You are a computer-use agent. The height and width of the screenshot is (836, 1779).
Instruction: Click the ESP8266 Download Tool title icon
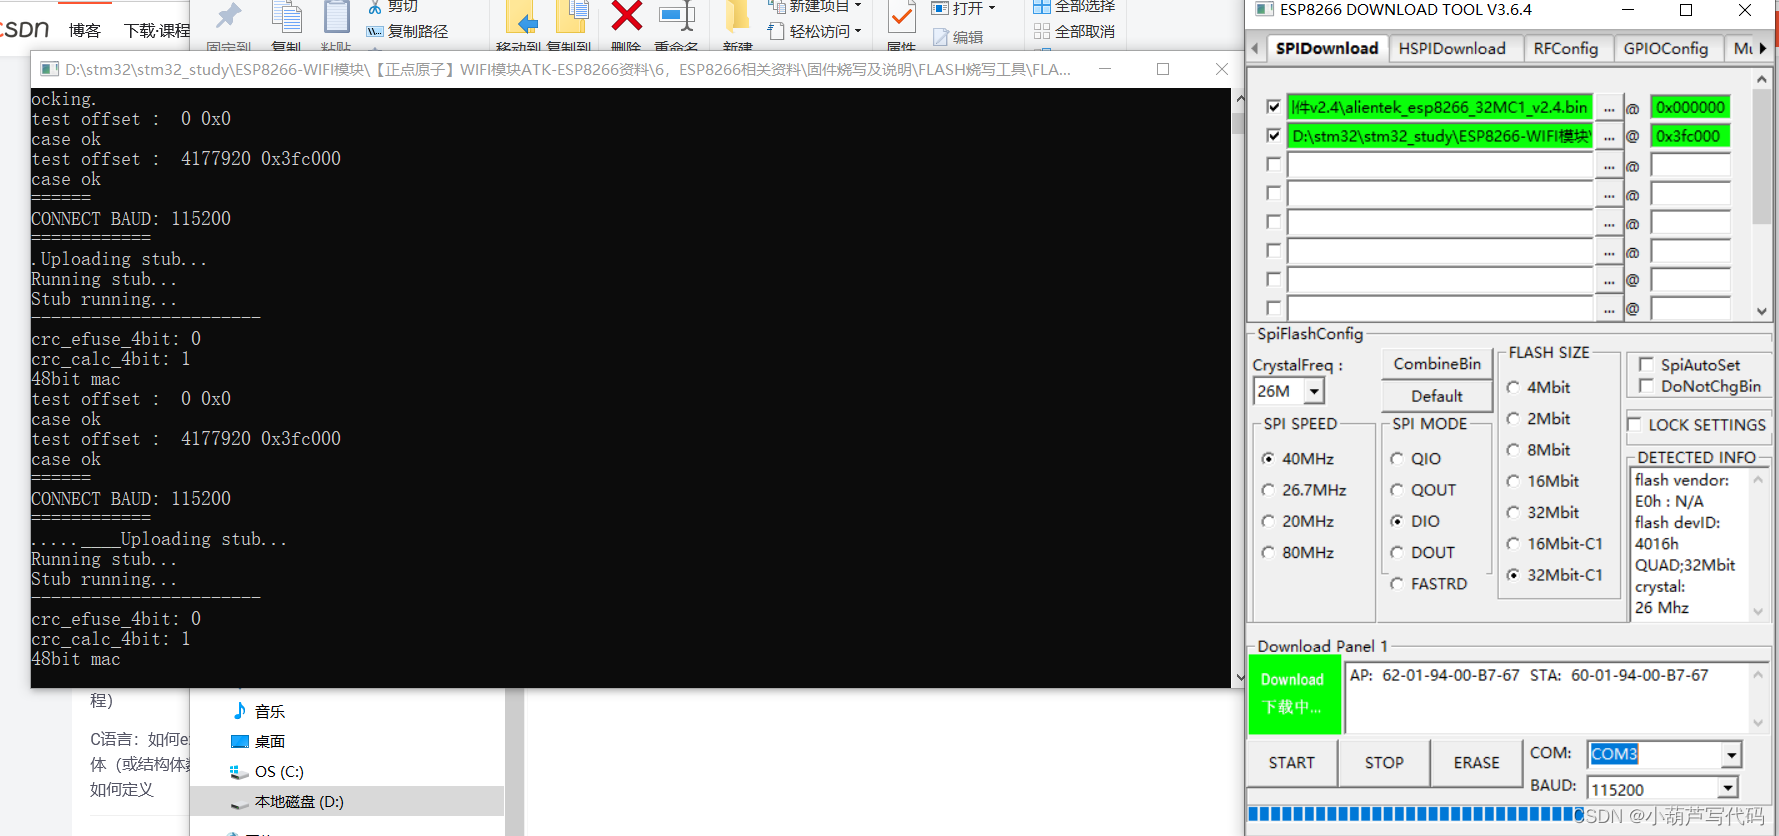click(1264, 10)
